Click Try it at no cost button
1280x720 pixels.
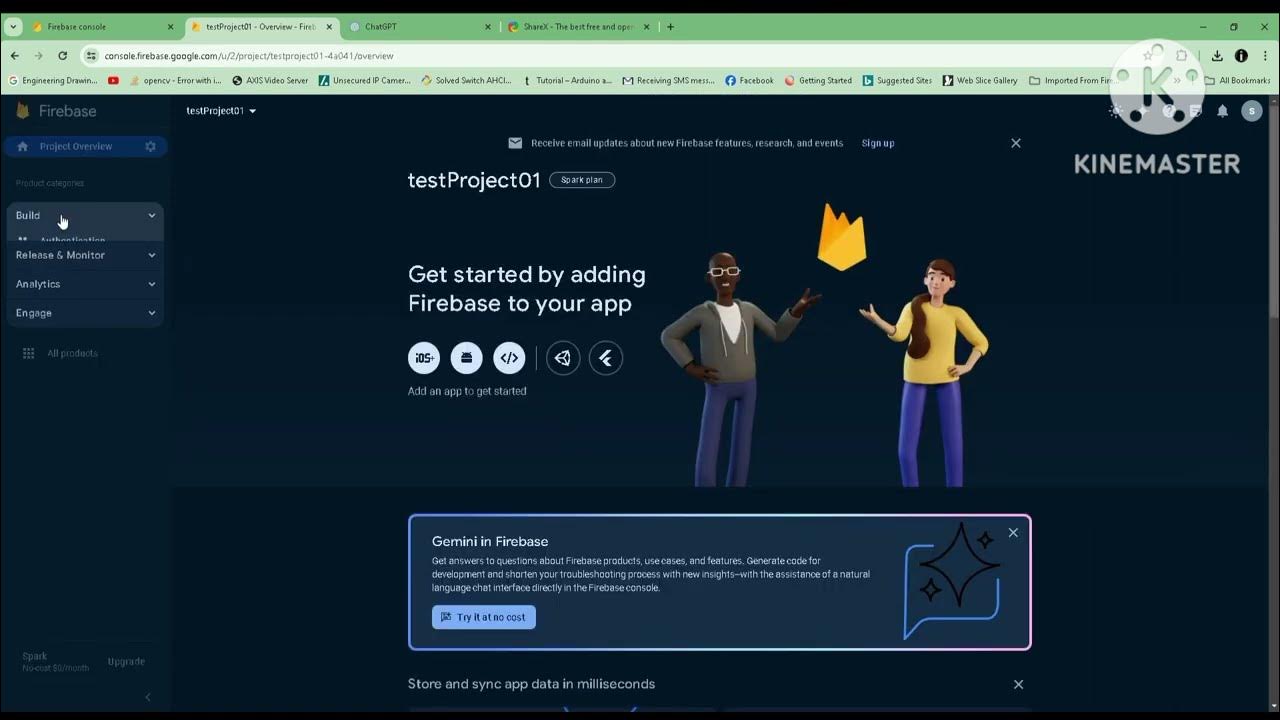point(484,617)
